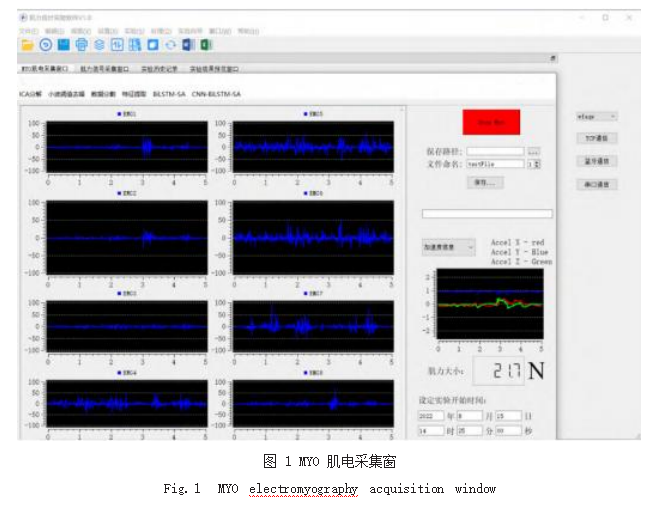Open the 加速度信息 dropdown
Image resolution: width=659 pixels, height=505 pixels.
point(448,247)
